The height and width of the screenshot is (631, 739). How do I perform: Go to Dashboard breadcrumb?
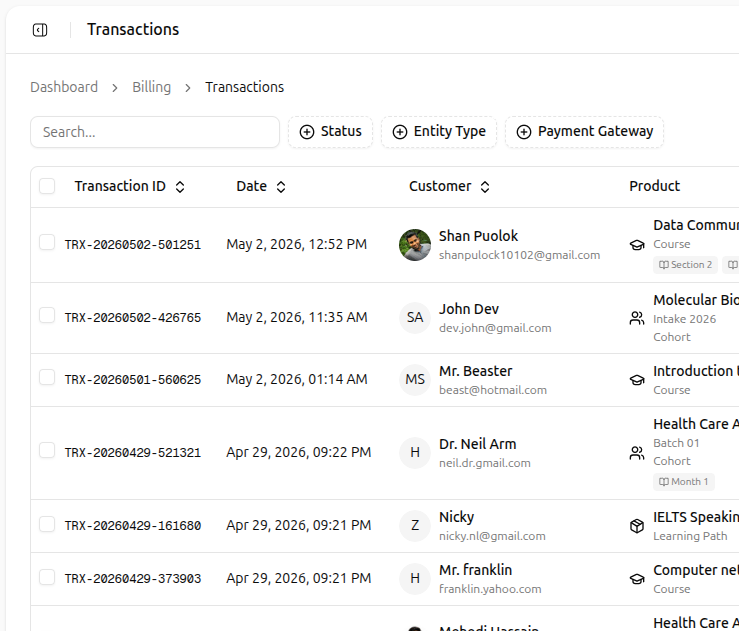pos(64,87)
